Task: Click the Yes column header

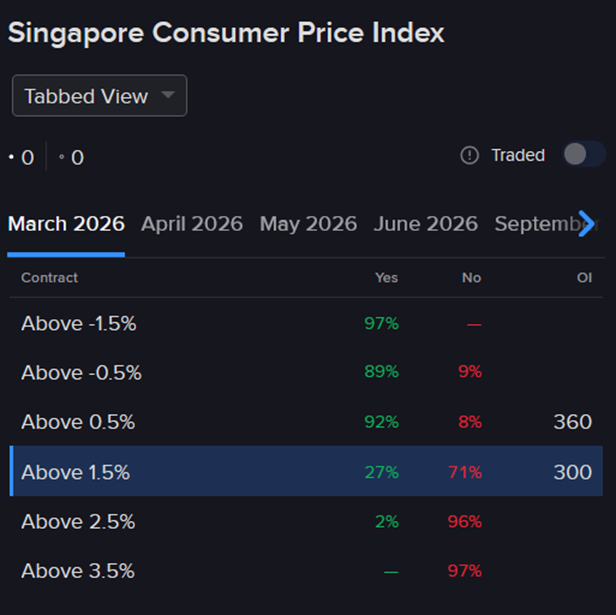Action: click(386, 277)
